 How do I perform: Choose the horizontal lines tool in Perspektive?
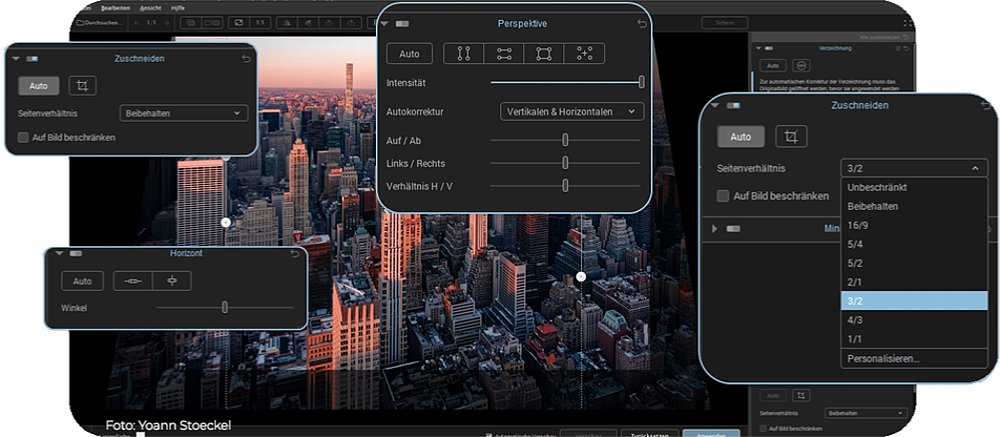click(x=504, y=54)
